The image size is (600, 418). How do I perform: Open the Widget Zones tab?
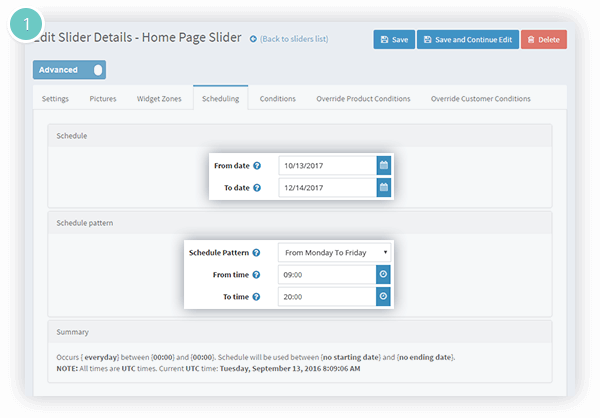click(159, 99)
